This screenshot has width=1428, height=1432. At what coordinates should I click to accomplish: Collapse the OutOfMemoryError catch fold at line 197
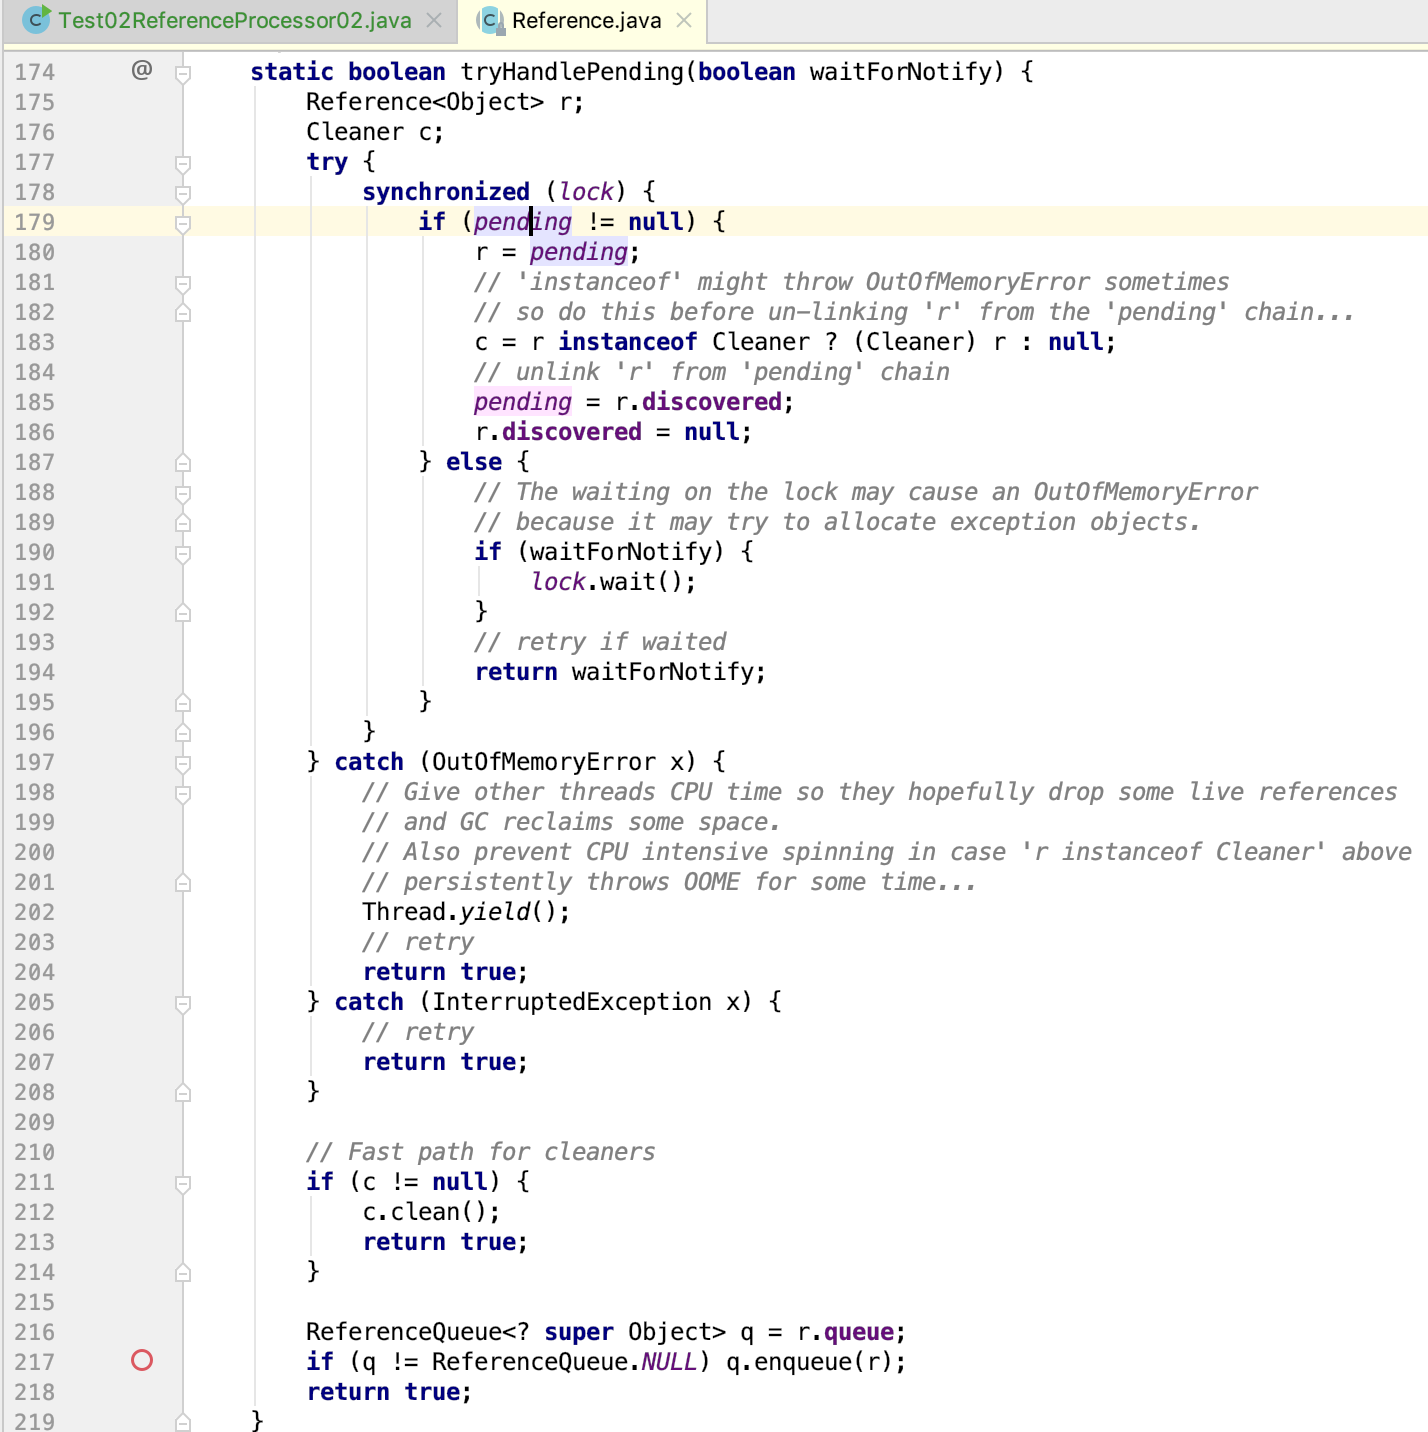182,762
